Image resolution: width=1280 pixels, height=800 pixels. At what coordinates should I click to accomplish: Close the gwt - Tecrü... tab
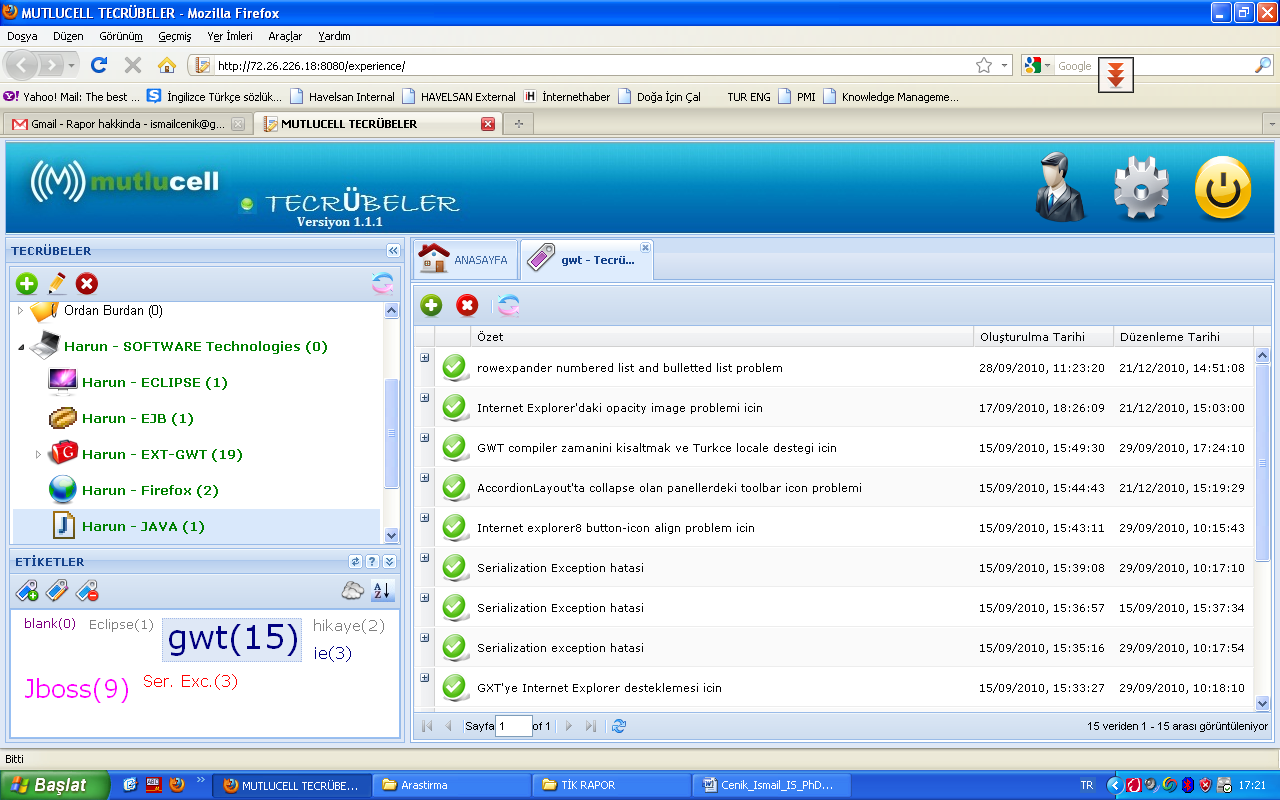click(645, 247)
